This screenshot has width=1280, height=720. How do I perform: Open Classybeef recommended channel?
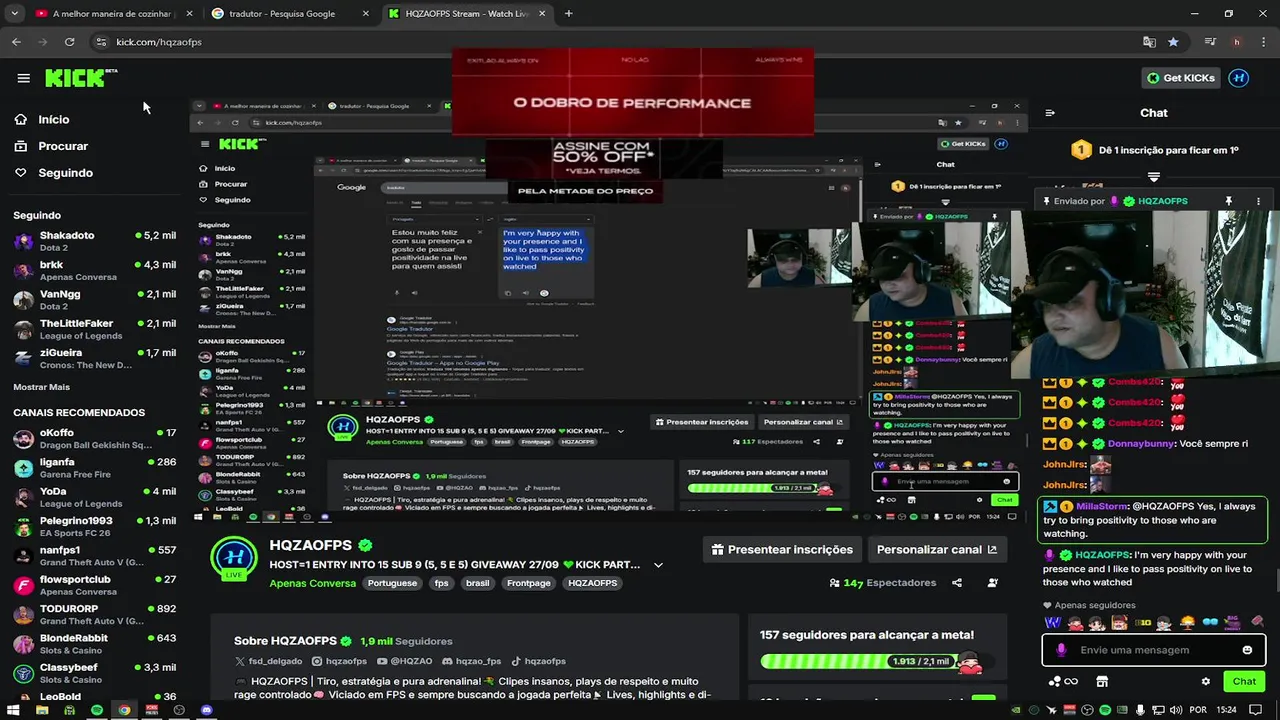pyautogui.click(x=95, y=672)
